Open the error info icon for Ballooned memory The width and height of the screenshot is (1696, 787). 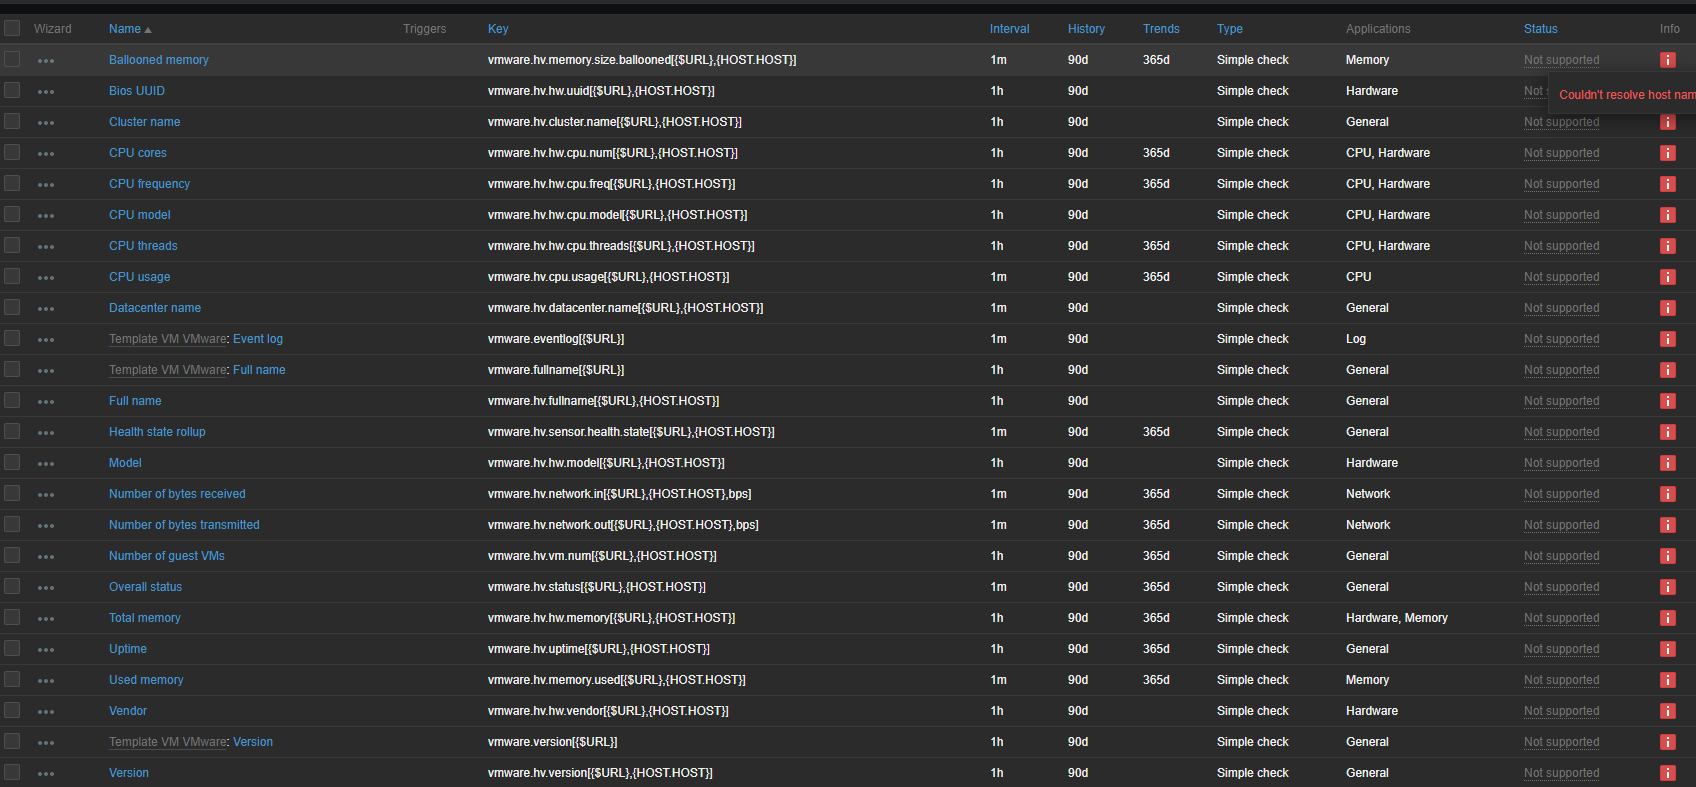(x=1668, y=60)
